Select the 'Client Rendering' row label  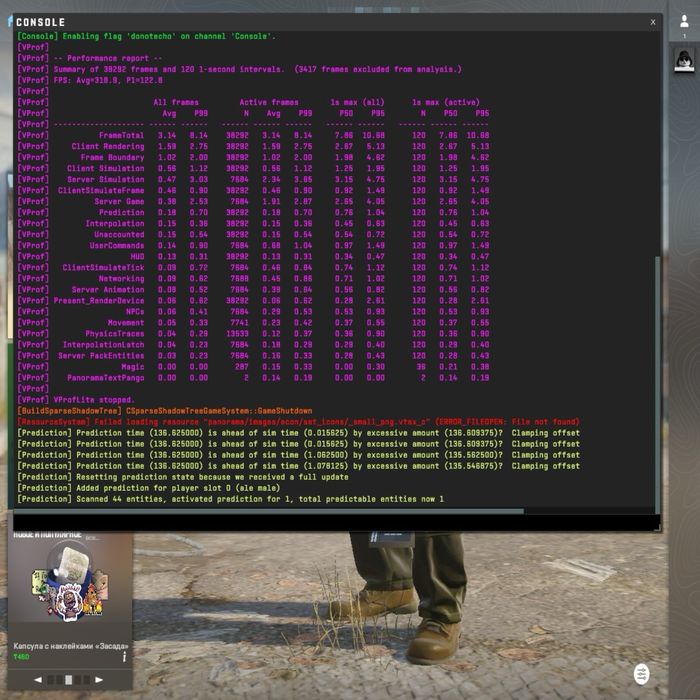click(x=108, y=146)
